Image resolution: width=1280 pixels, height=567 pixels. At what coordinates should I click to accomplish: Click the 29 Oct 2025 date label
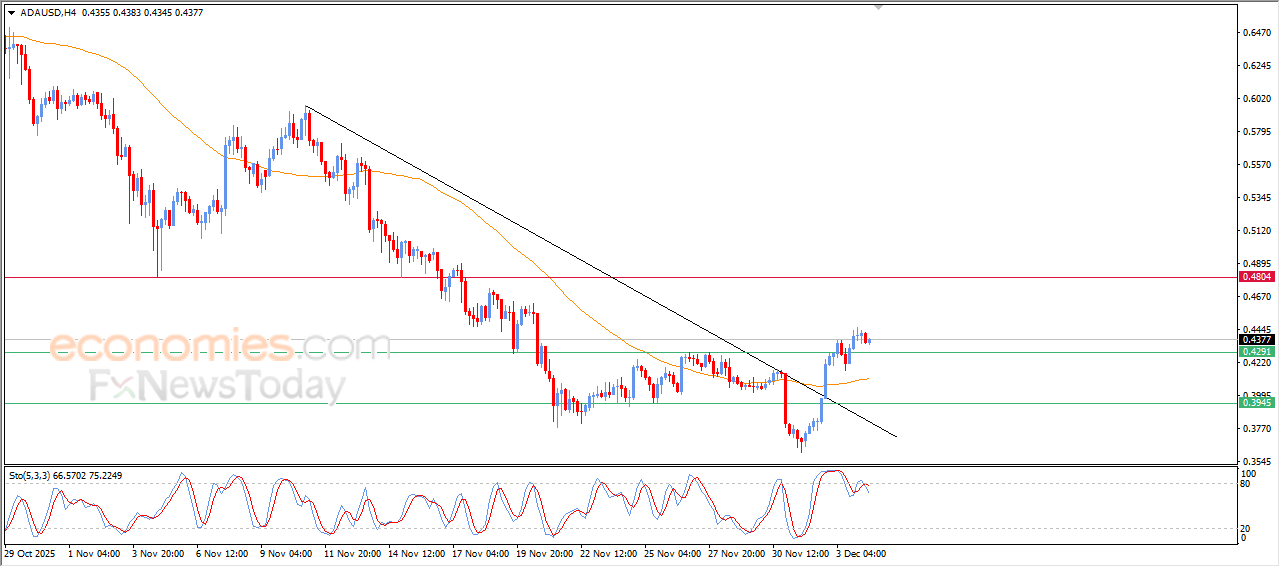32,553
